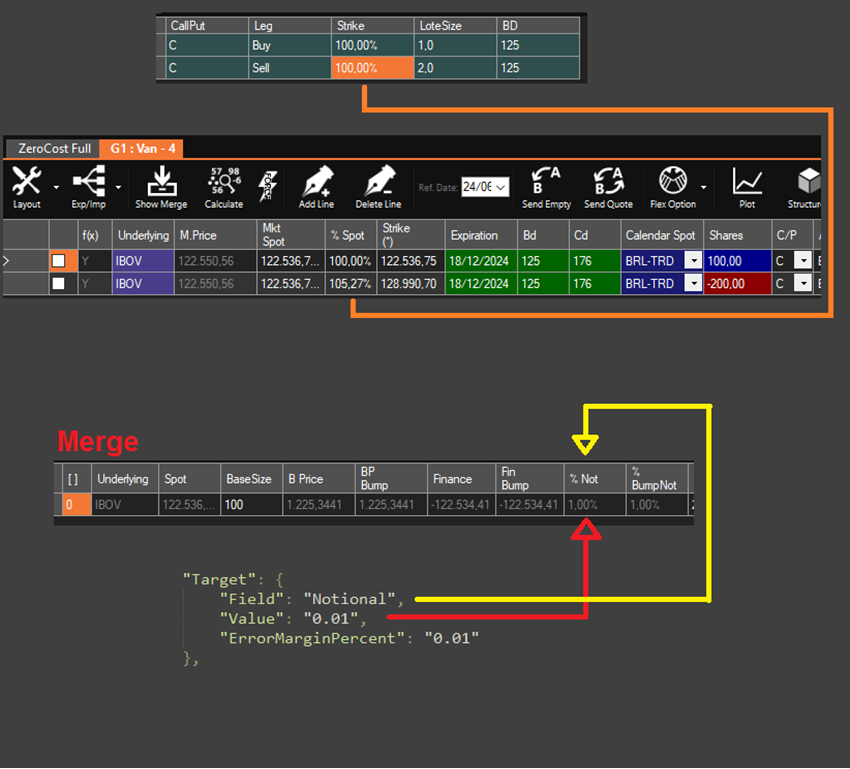This screenshot has height=769, width=850.
Task: Tick the checkbox on second IBOV row
Action: [x=58, y=284]
